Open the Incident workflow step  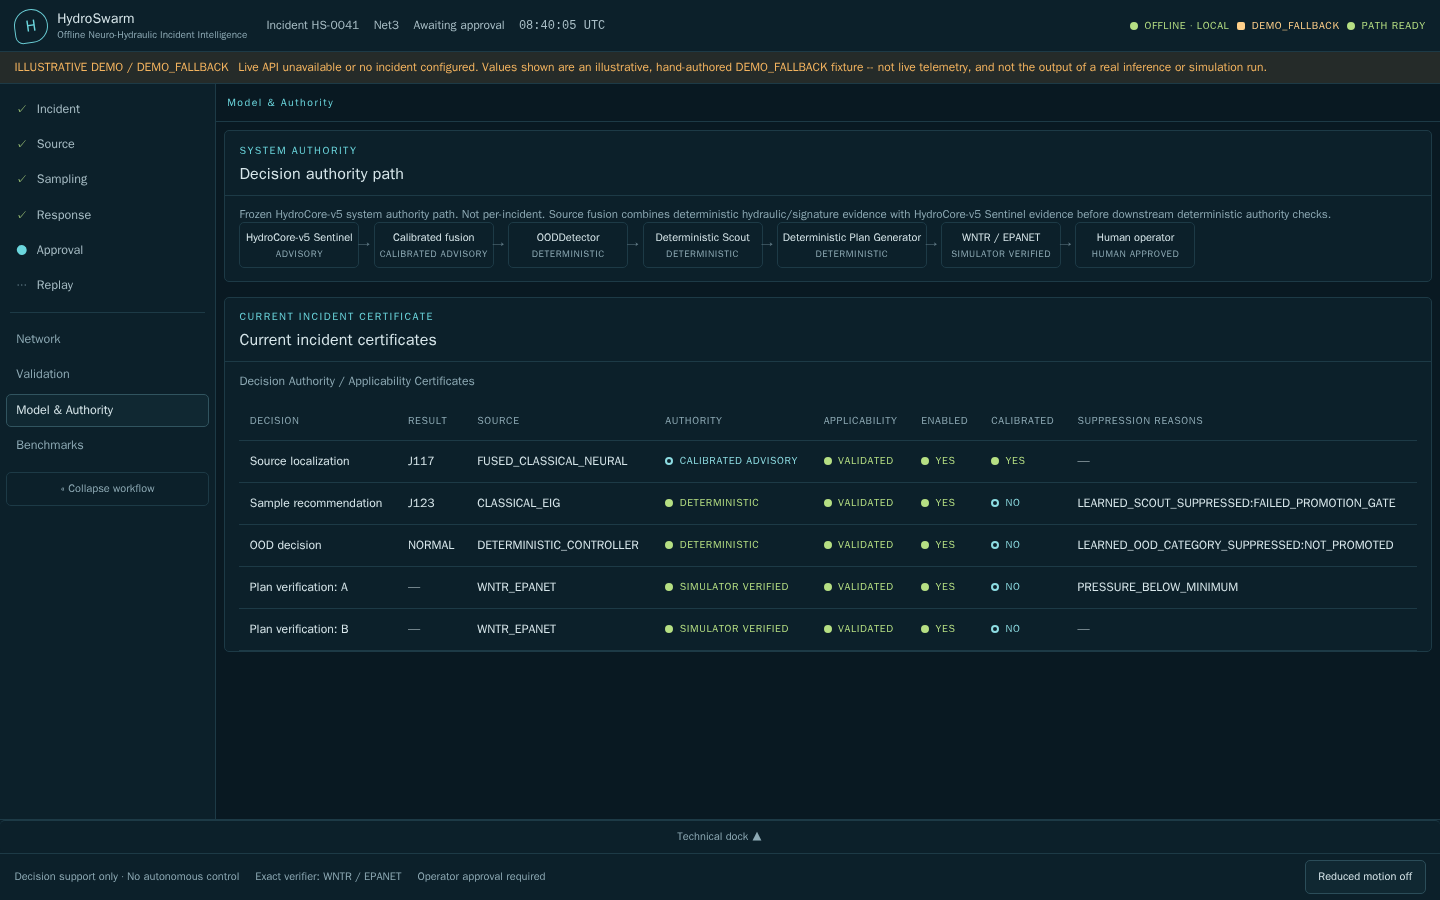(x=107, y=109)
